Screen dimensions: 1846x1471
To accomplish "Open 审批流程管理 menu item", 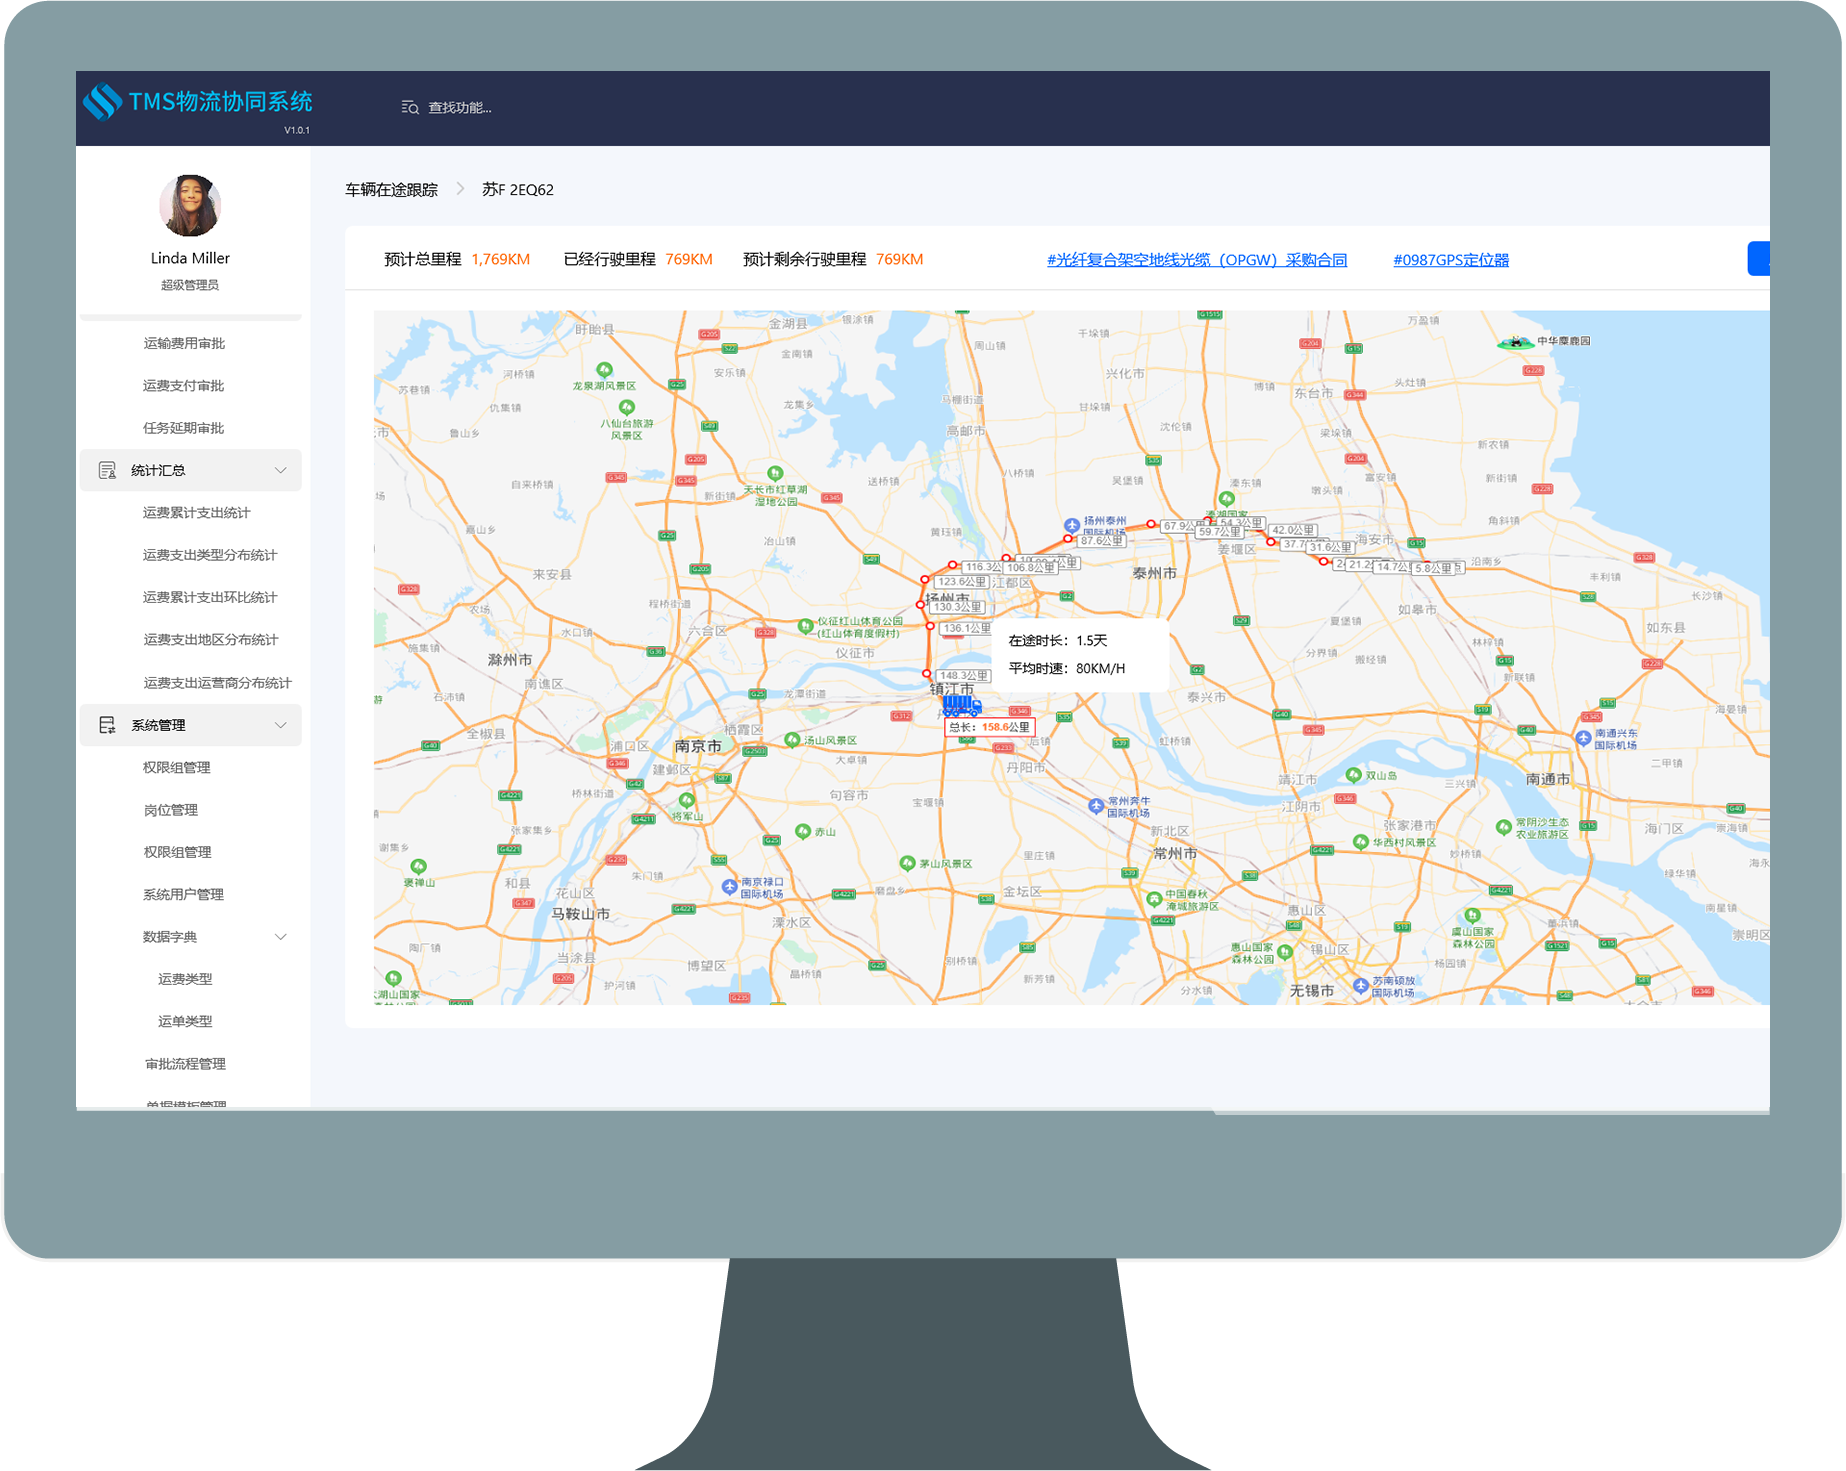I will pyautogui.click(x=185, y=1064).
